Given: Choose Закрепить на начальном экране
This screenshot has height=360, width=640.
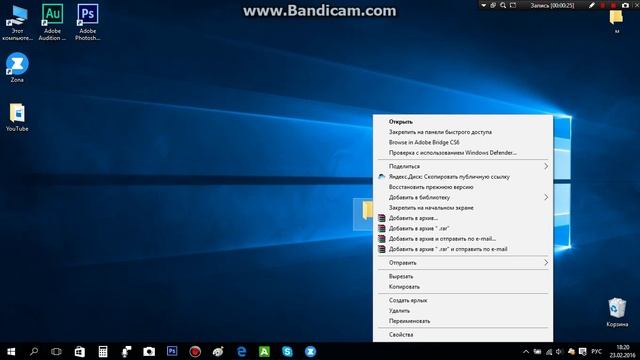Looking at the screenshot, I should pos(463,208).
